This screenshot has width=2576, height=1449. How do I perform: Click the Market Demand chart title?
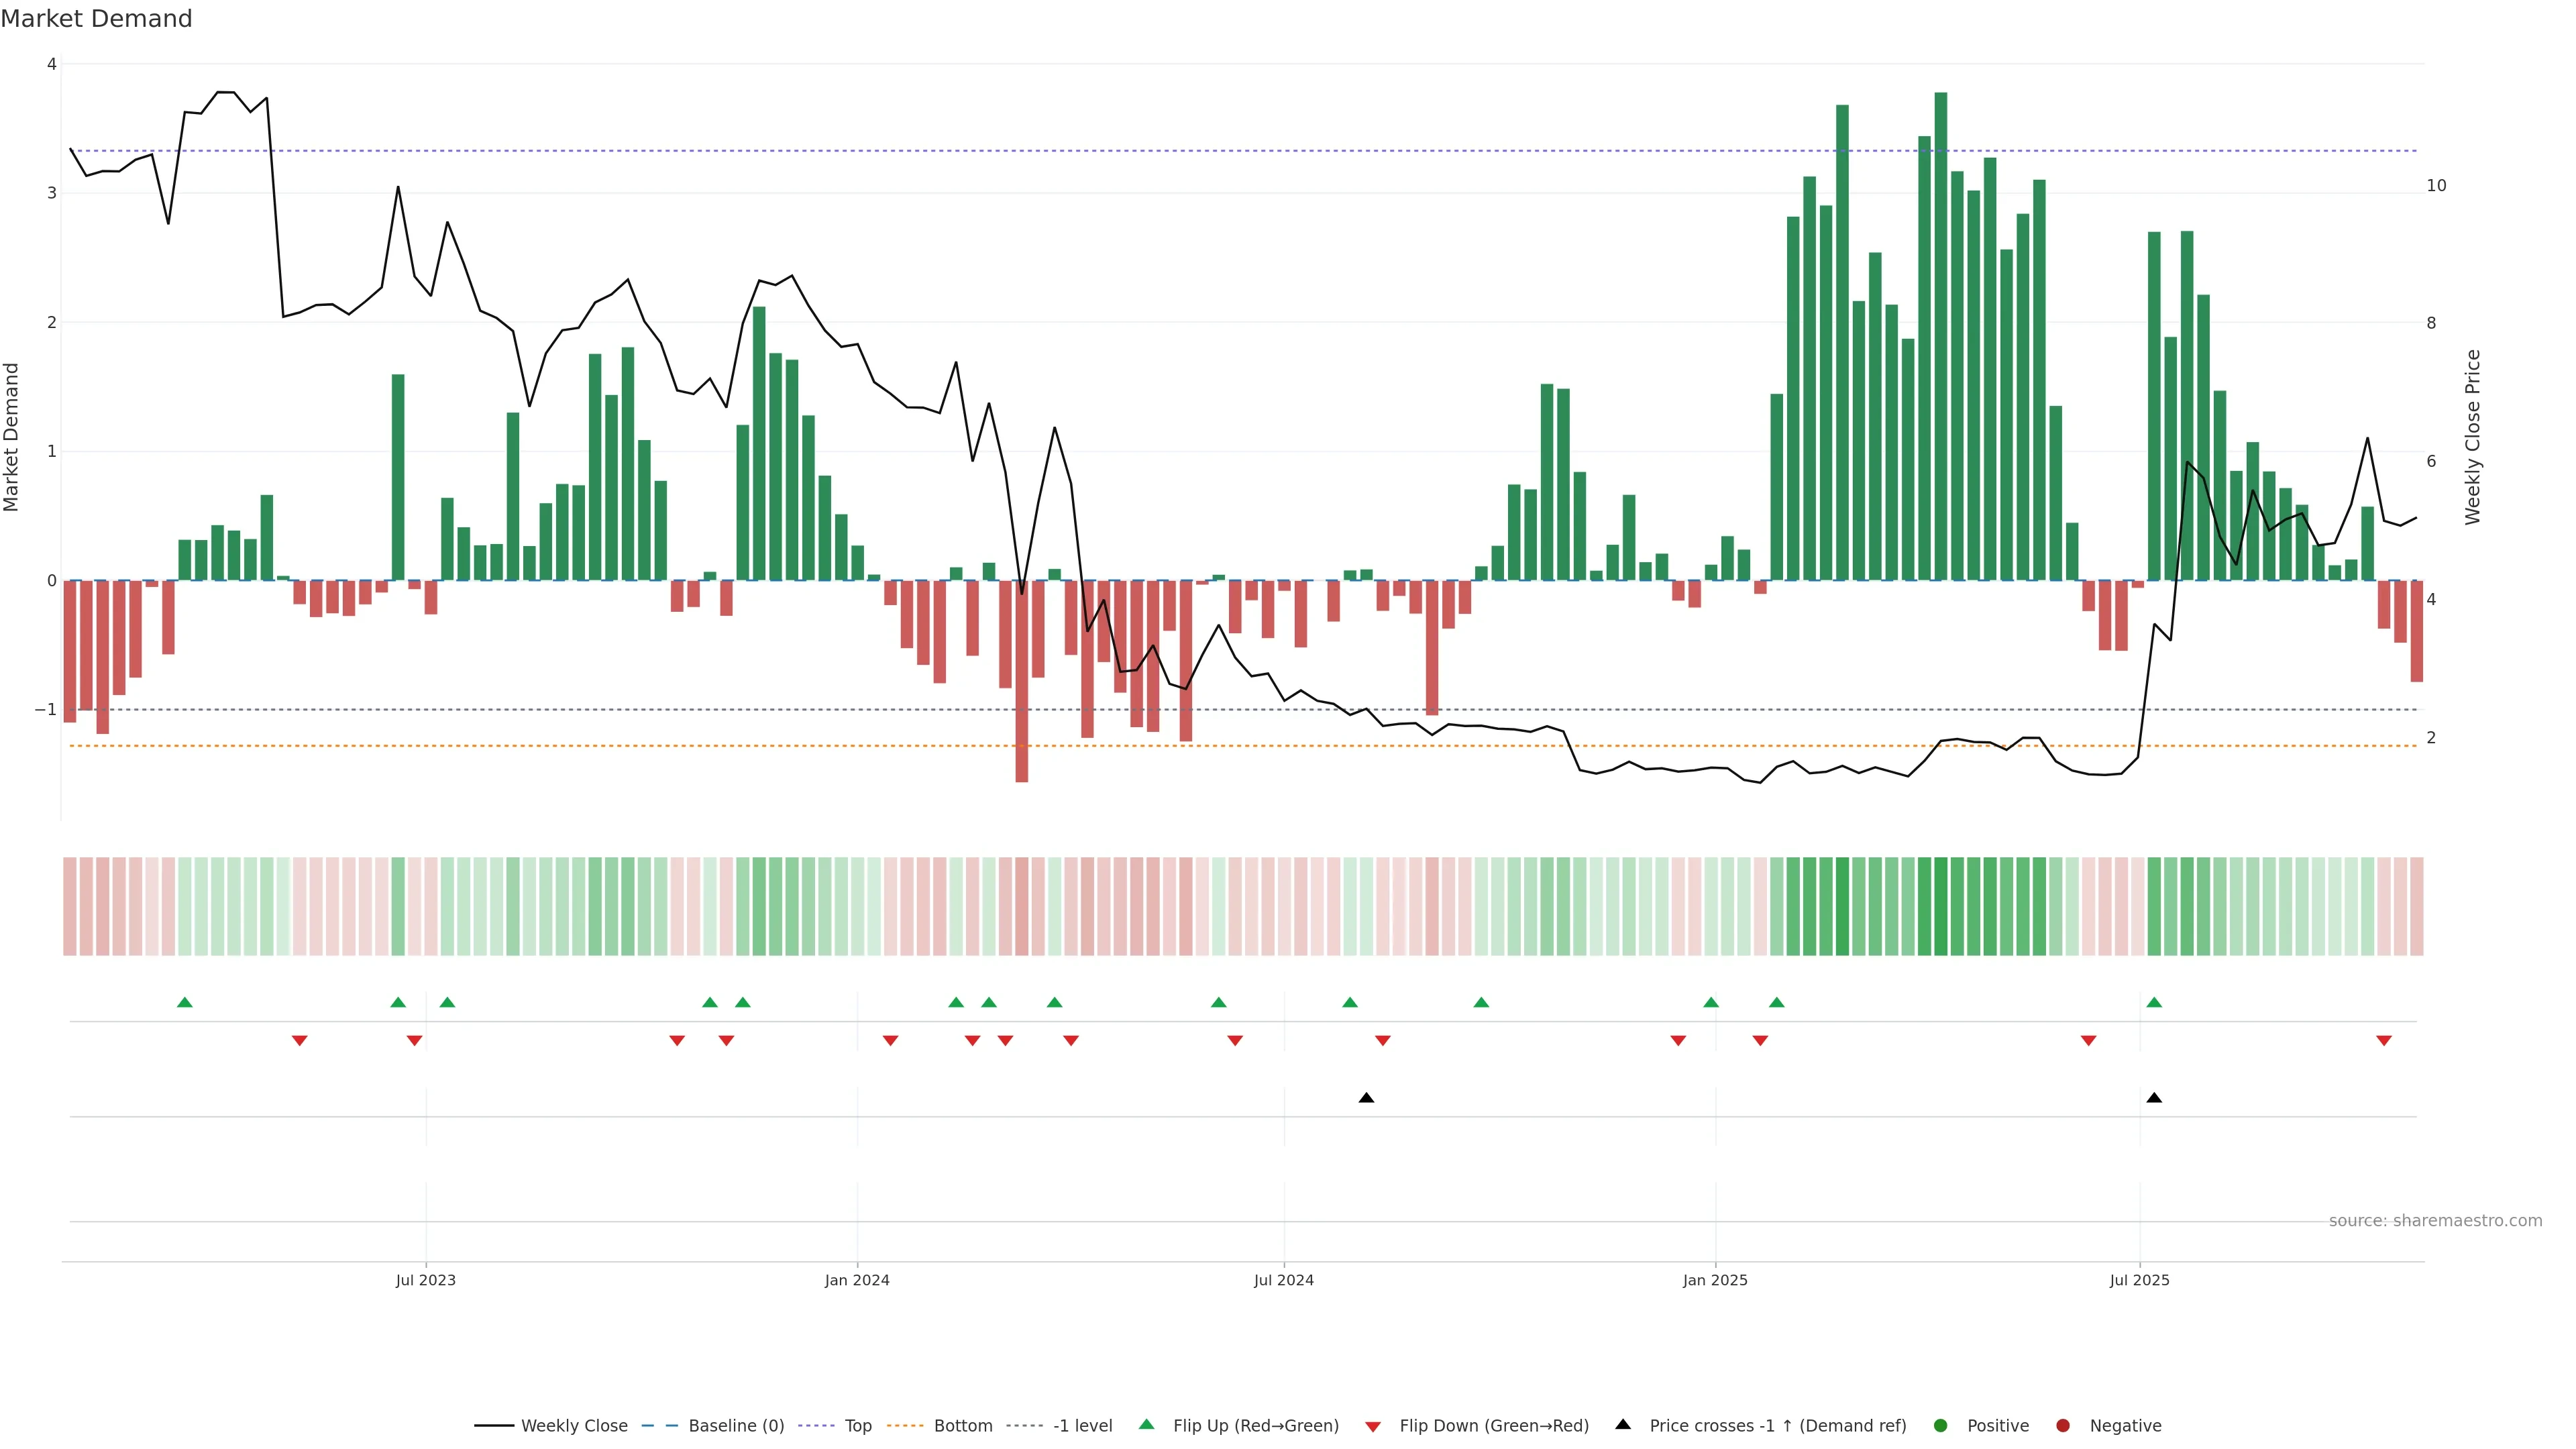[x=96, y=19]
